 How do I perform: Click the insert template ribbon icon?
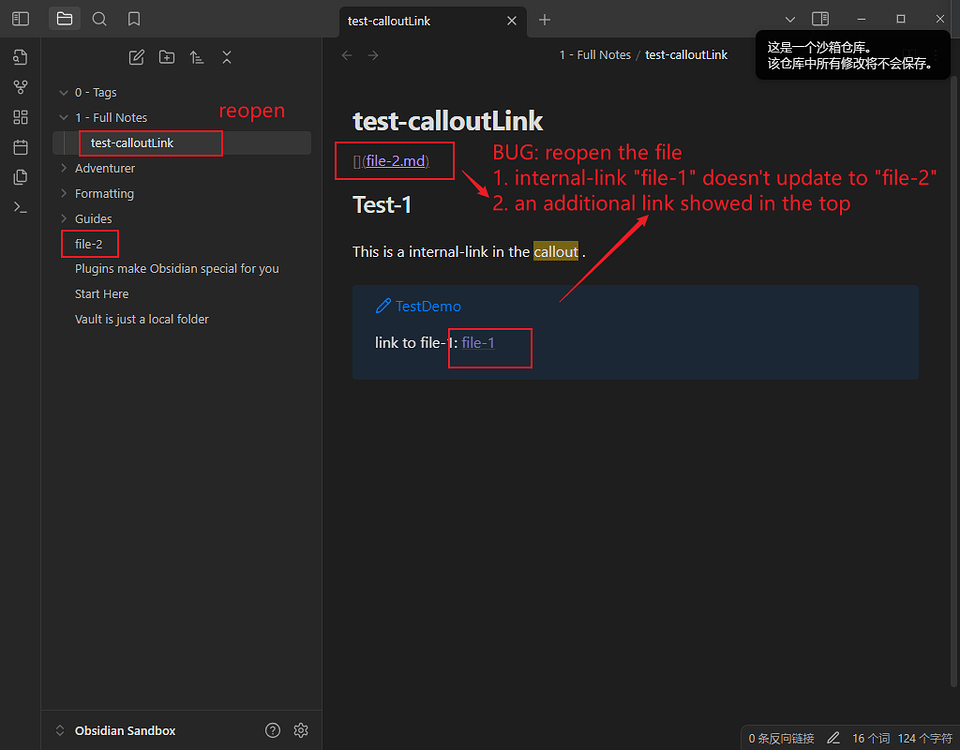point(20,177)
